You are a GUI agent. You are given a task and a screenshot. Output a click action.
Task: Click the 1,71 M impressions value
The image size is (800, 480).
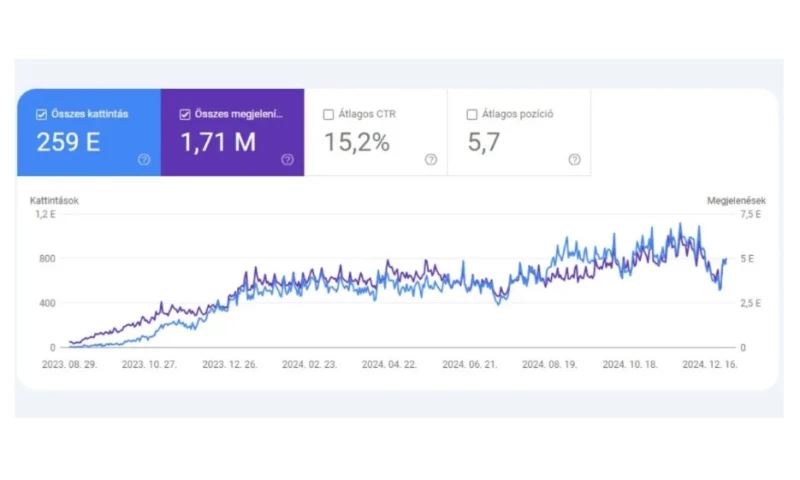click(218, 142)
